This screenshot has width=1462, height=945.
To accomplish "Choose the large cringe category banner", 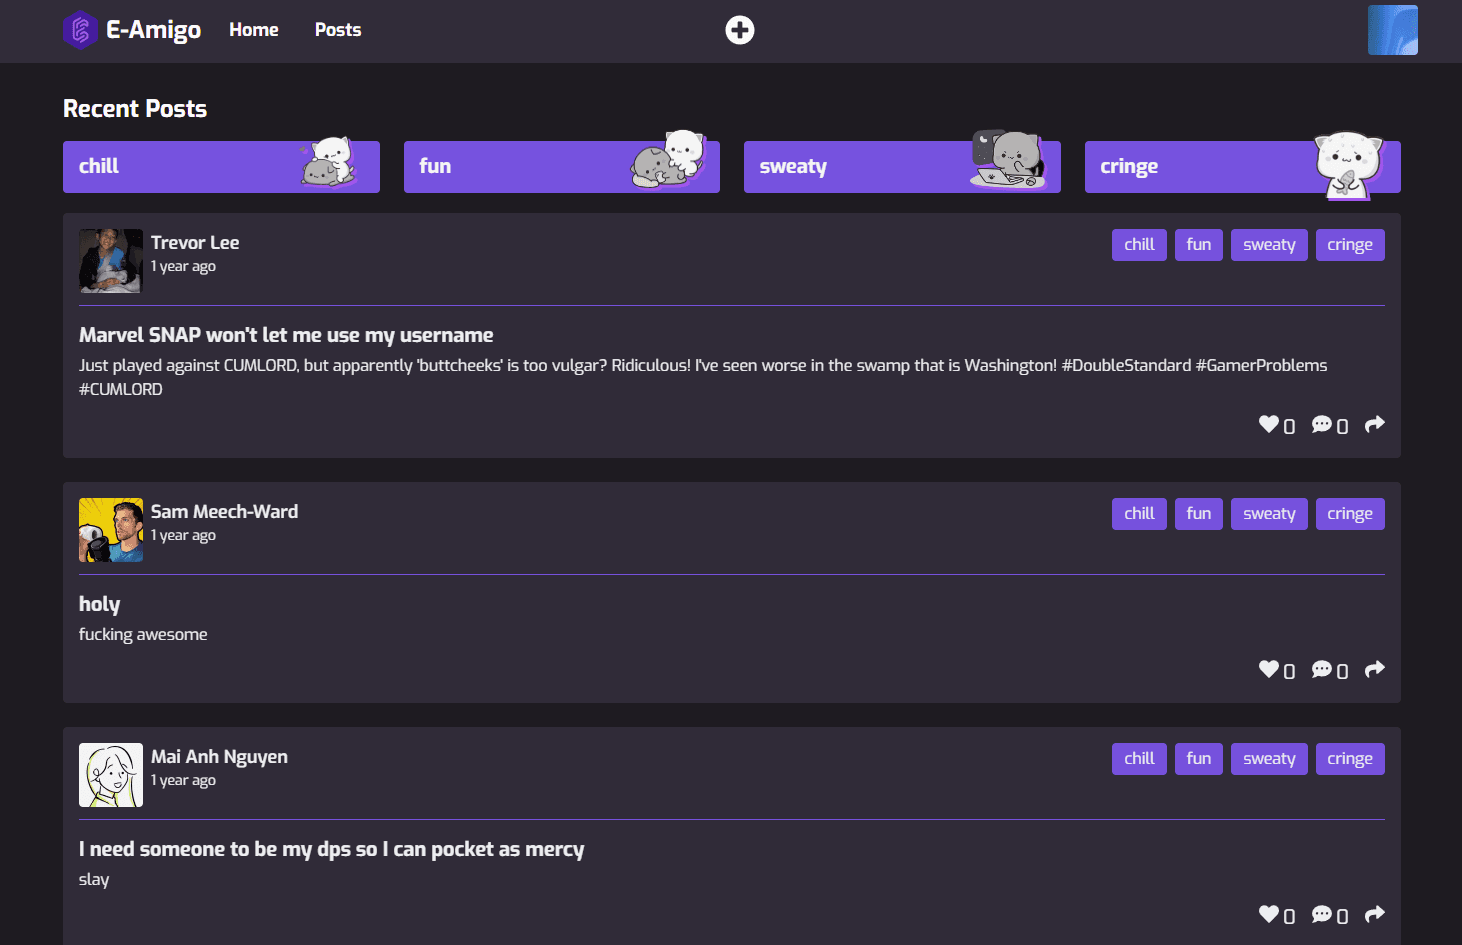I will click(1242, 167).
